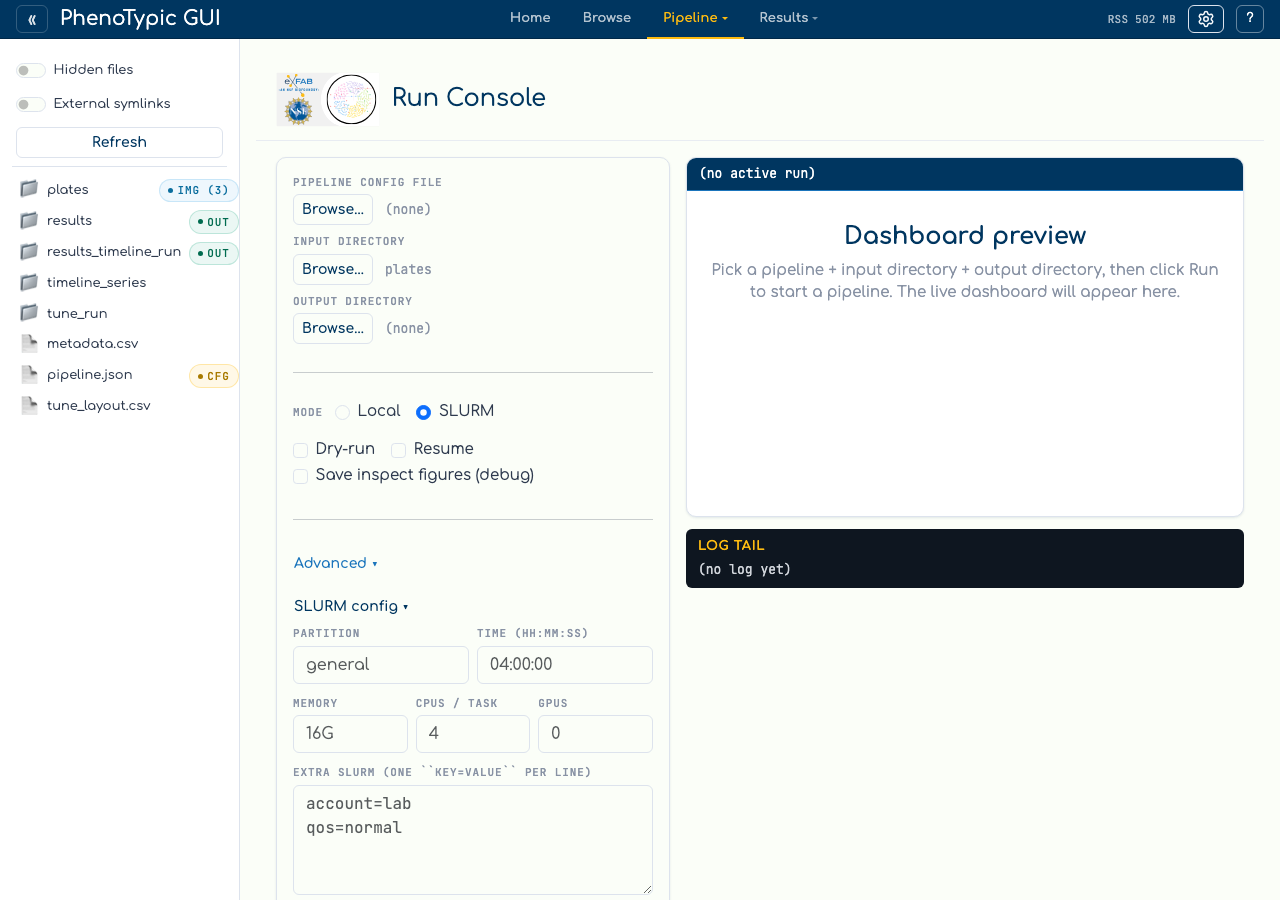This screenshot has height=900, width=1280.
Task: Toggle the Hidden files switch
Action: (31, 70)
